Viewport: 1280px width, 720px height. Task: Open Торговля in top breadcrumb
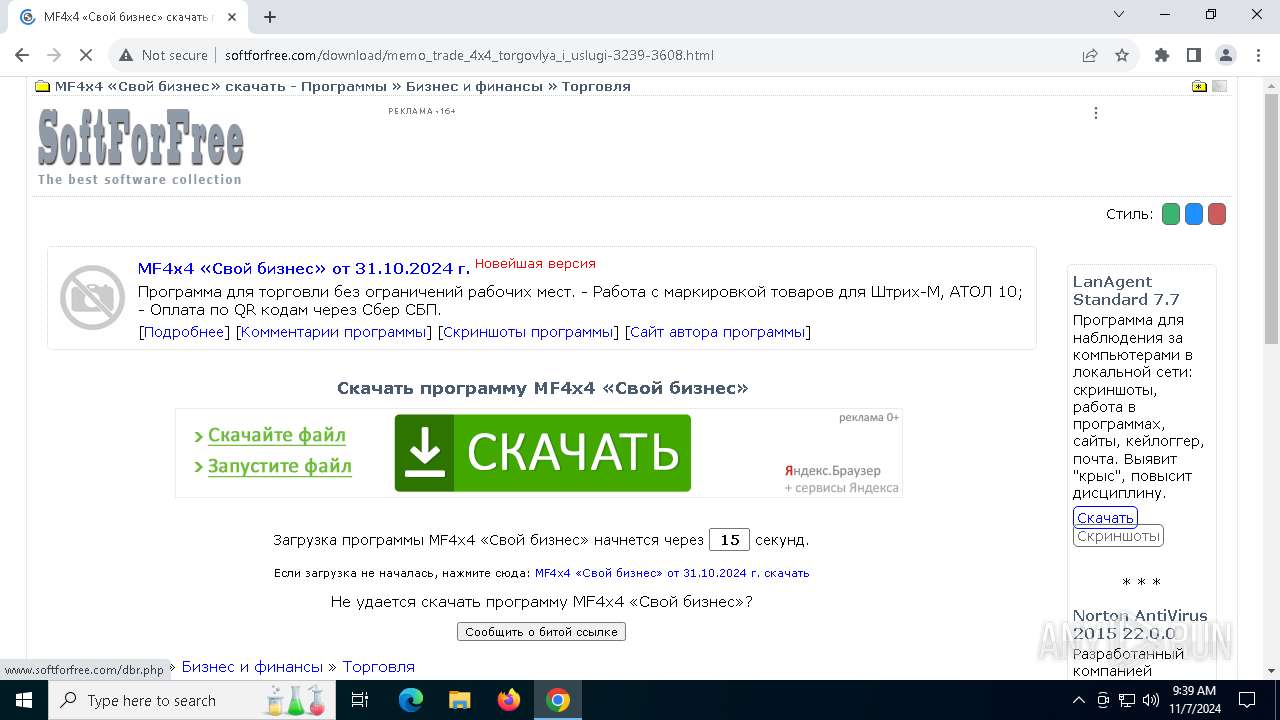click(x=596, y=86)
